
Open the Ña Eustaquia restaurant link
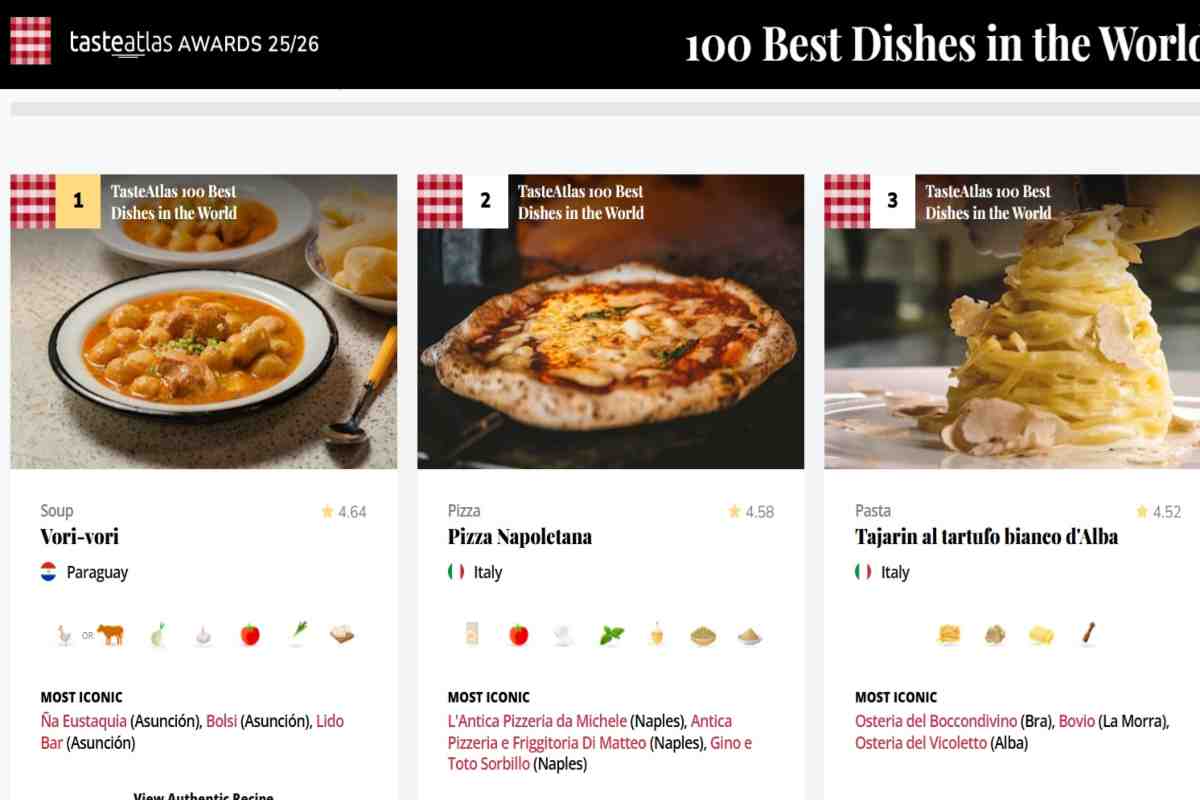pyautogui.click(x=84, y=721)
